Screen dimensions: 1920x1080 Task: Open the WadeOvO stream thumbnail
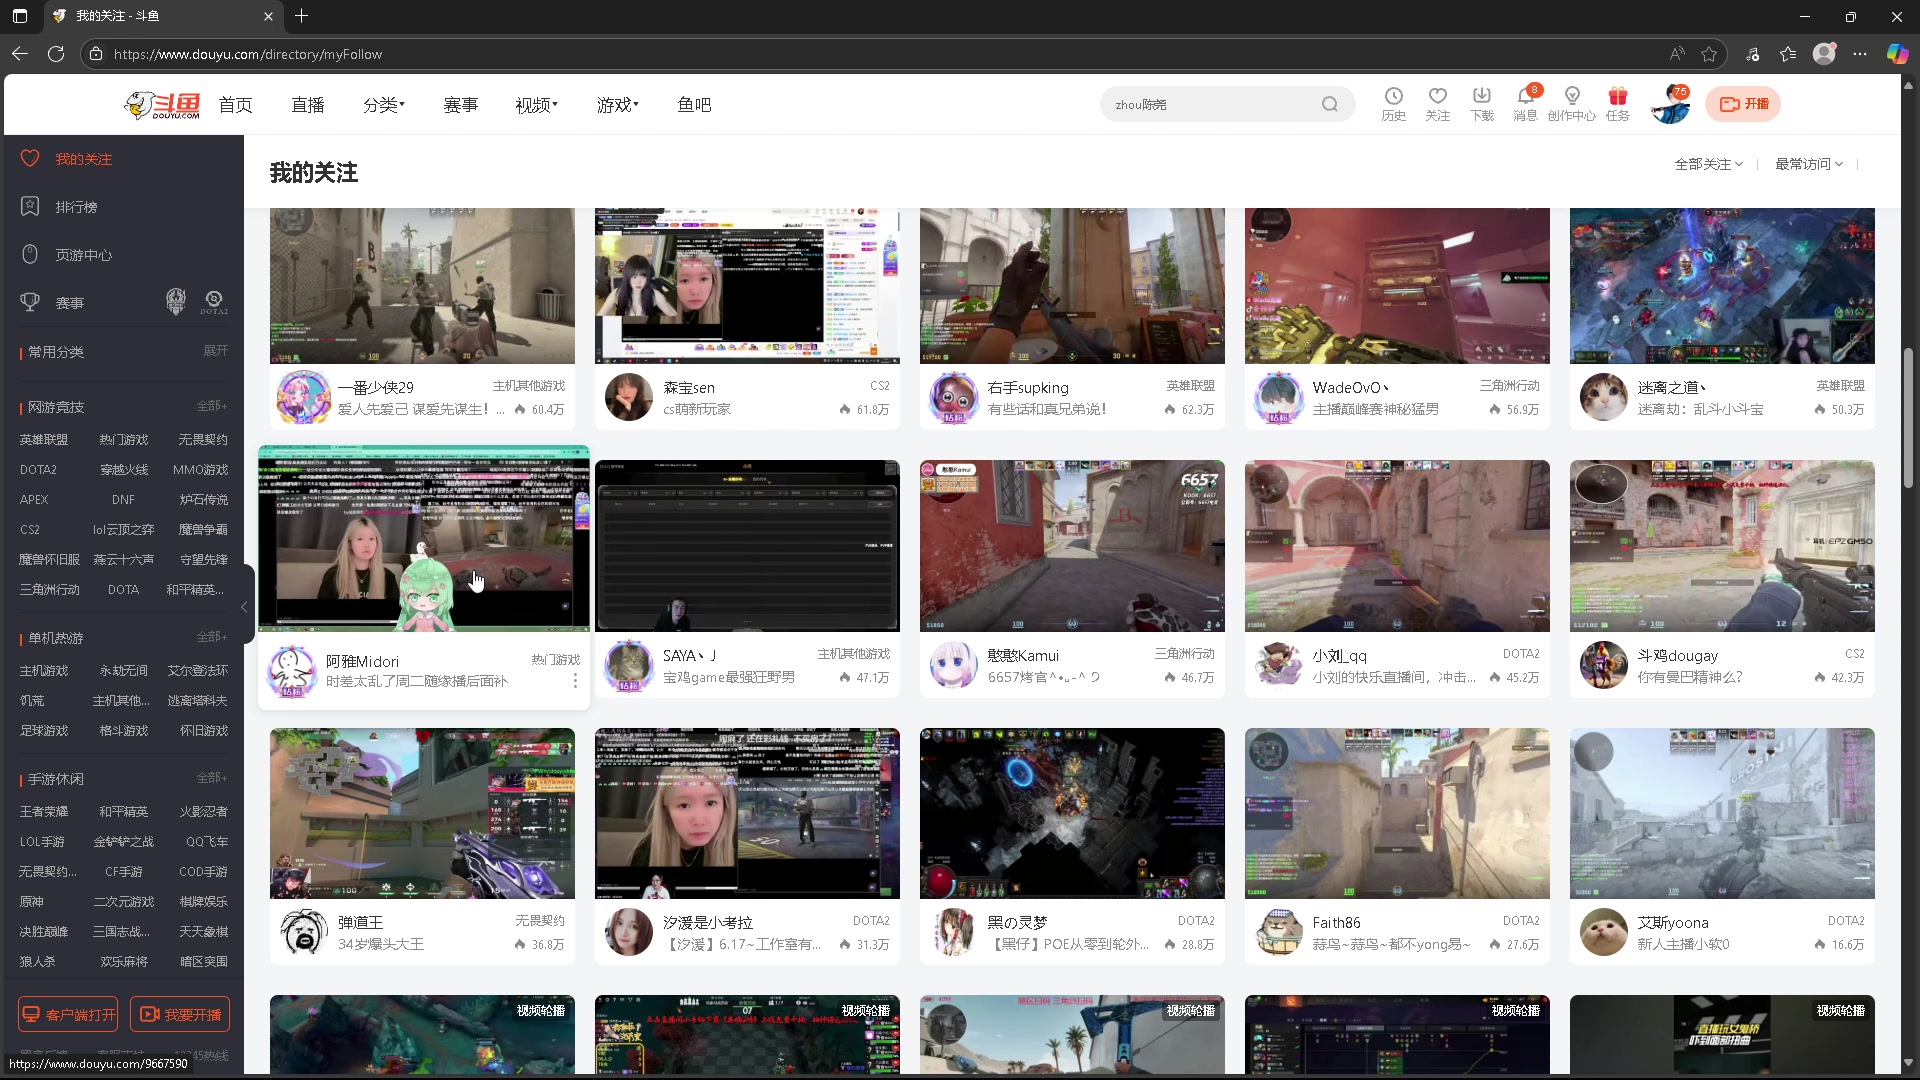1397,286
